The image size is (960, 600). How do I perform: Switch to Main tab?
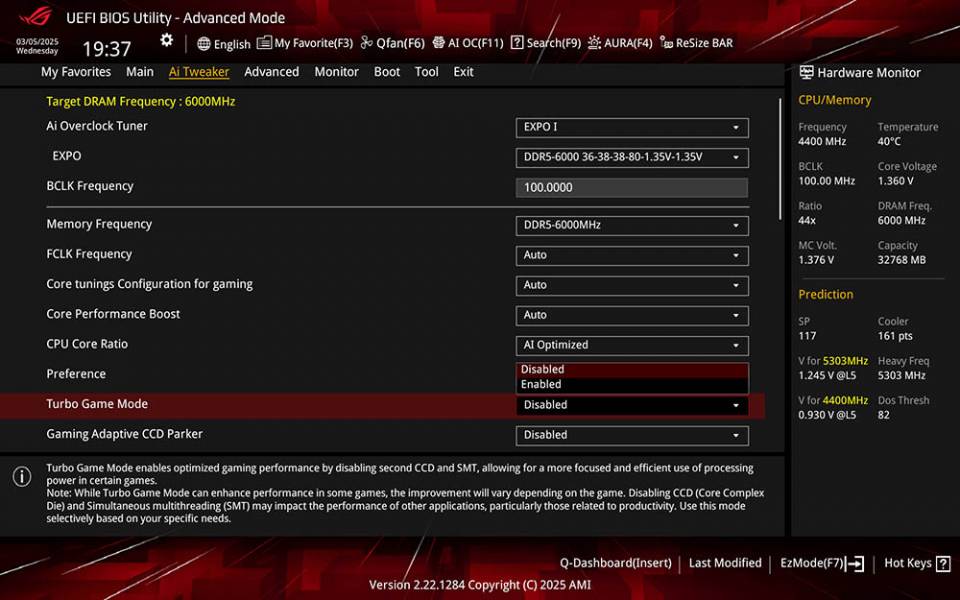(140, 72)
